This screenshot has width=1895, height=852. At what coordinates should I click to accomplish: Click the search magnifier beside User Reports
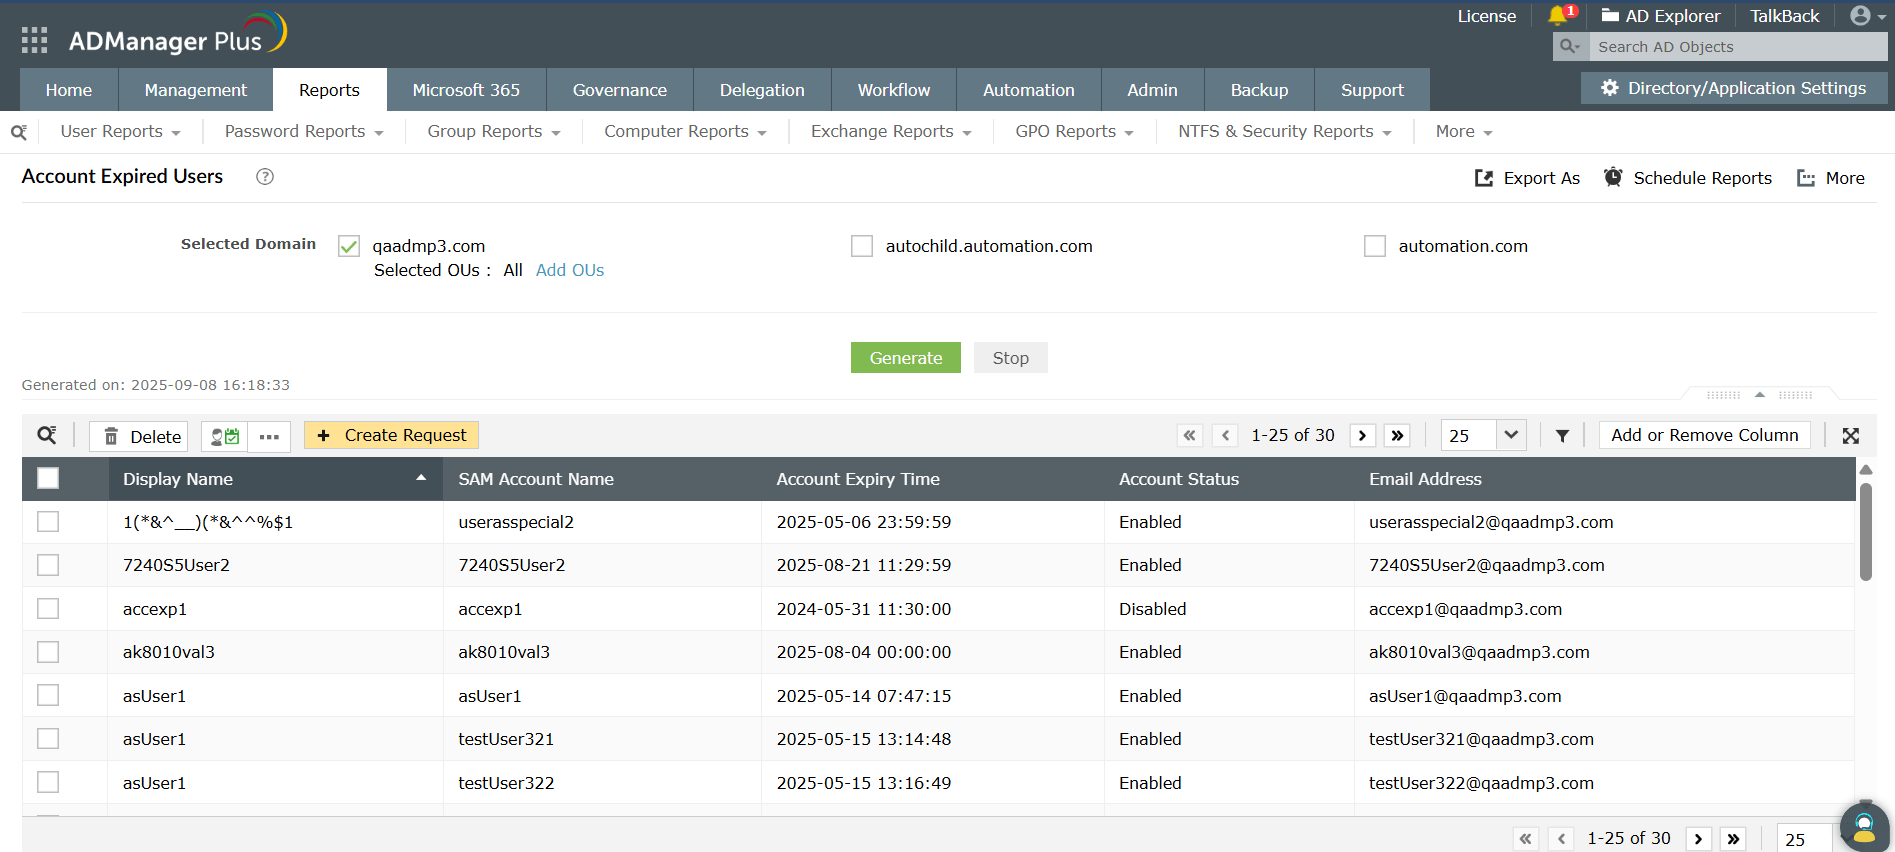point(19,132)
